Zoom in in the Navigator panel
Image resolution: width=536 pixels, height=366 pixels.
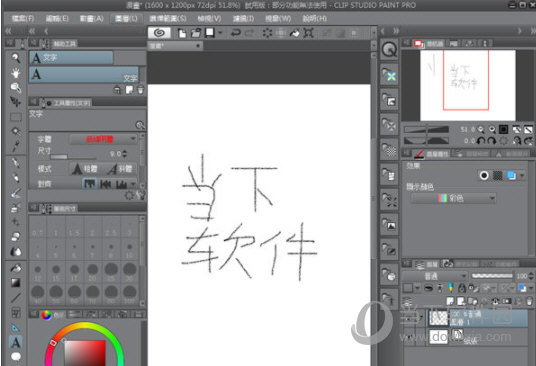tap(492, 130)
